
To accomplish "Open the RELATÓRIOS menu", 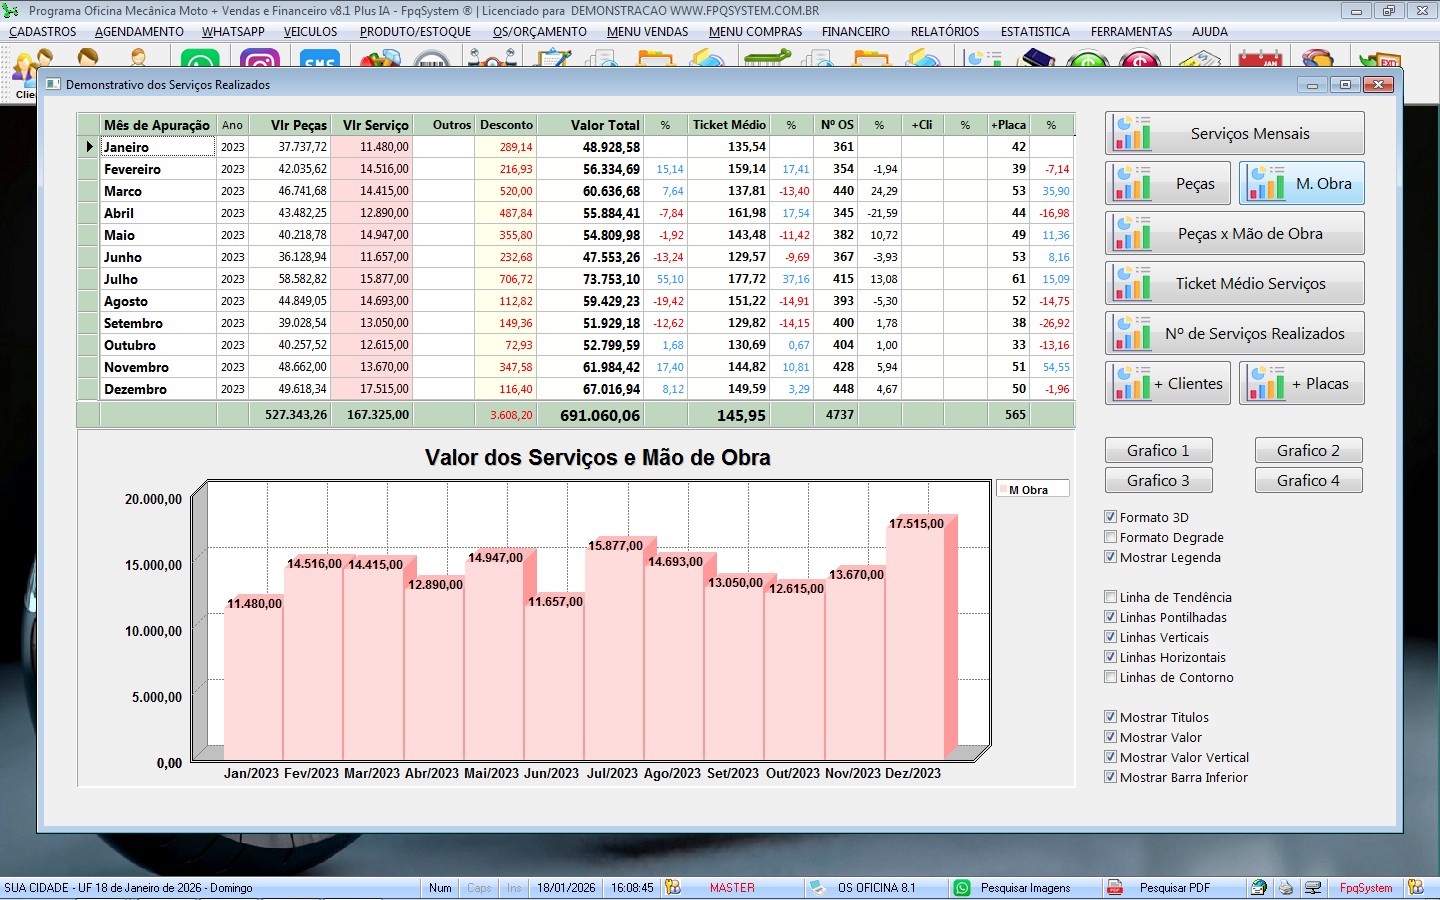I will click(x=944, y=32).
